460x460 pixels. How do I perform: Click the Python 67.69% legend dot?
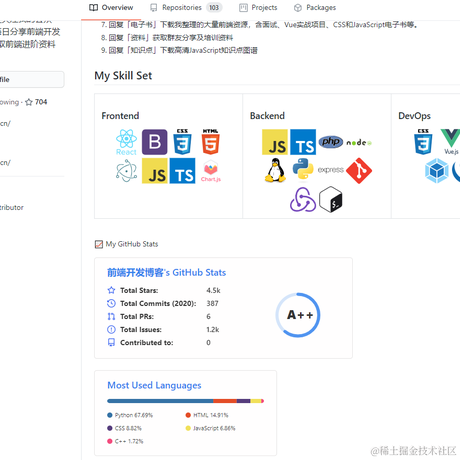(x=110, y=415)
